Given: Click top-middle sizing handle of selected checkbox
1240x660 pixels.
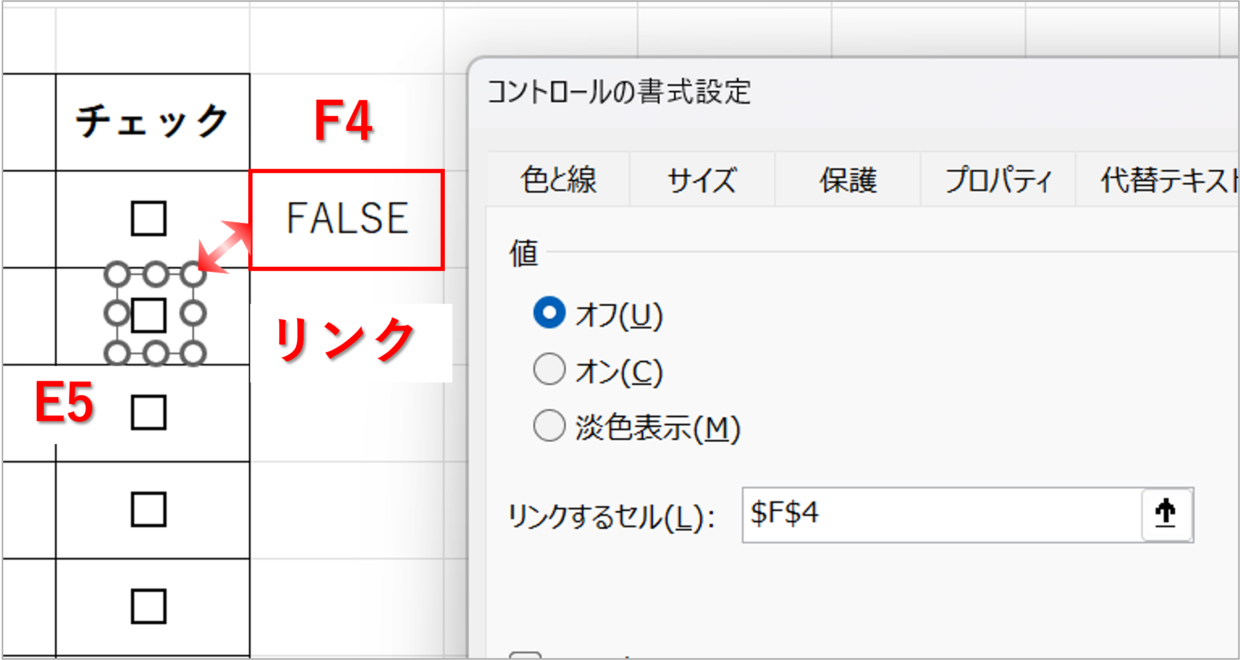Looking at the screenshot, I should (155, 275).
